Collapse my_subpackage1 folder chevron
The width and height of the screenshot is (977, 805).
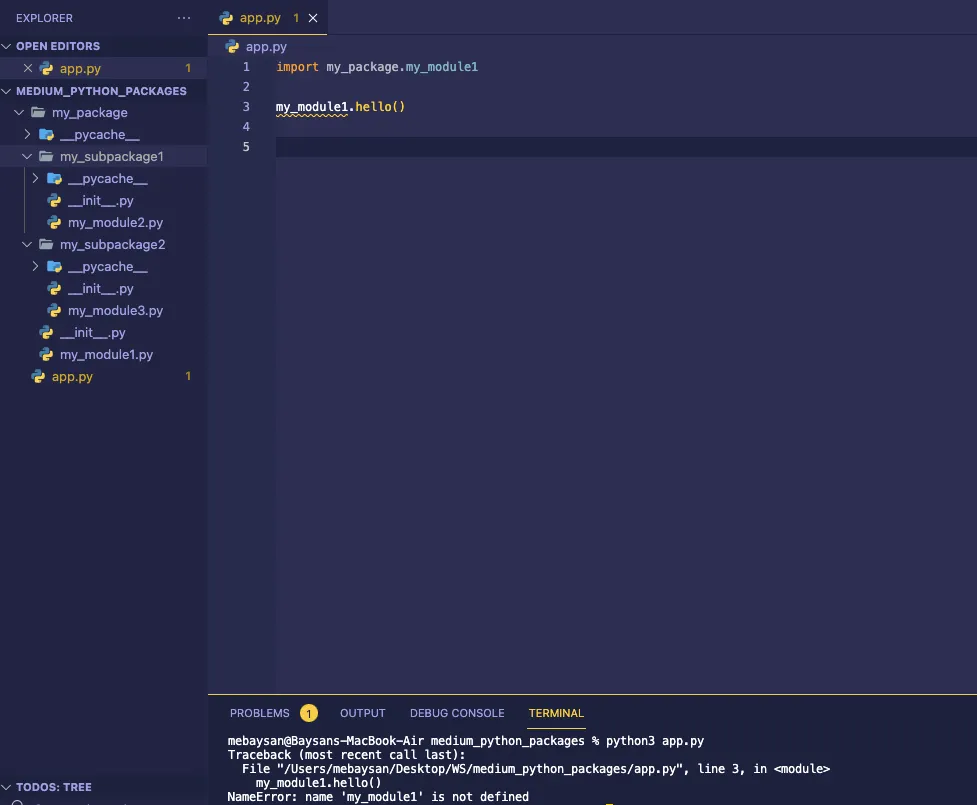point(27,156)
